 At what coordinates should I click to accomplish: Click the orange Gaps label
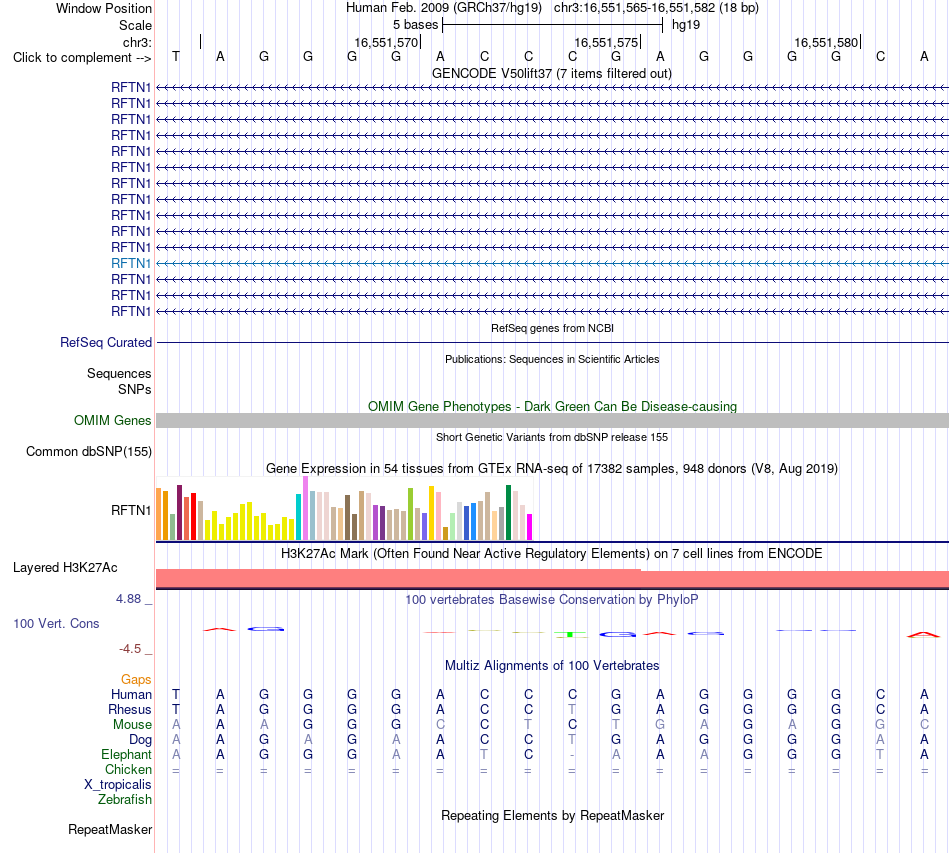pos(136,680)
